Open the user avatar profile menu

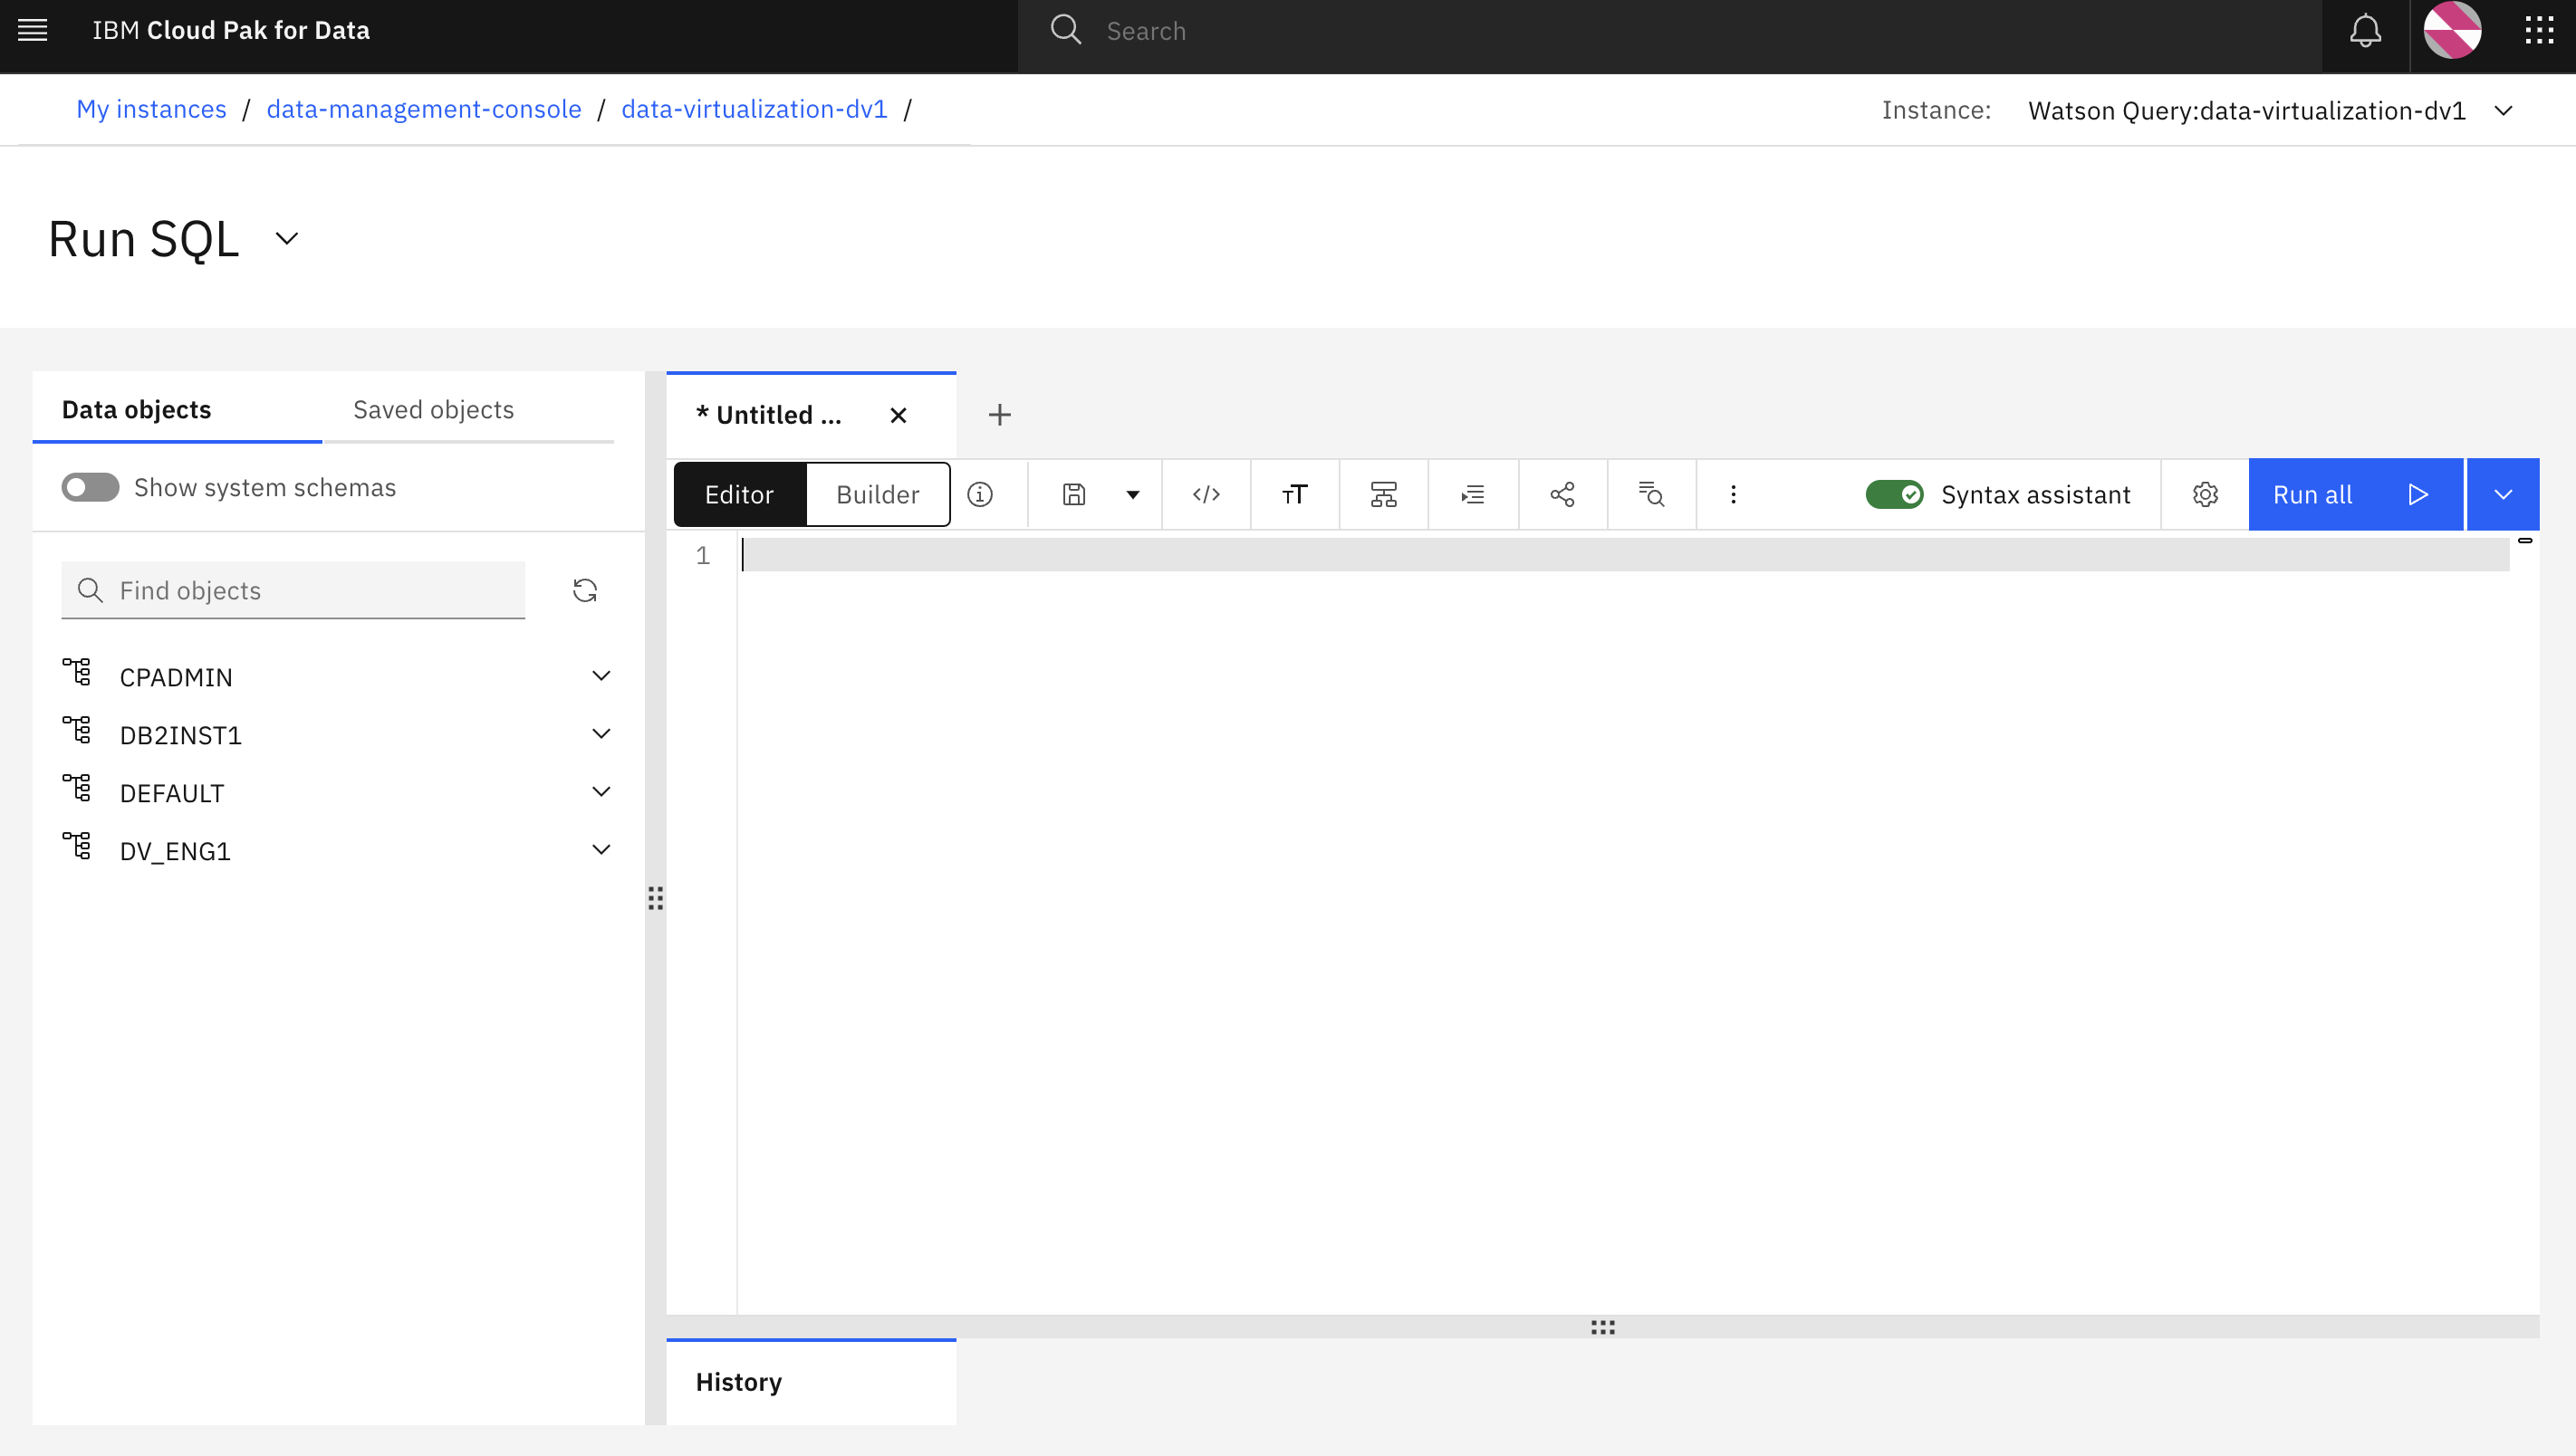2452,30
